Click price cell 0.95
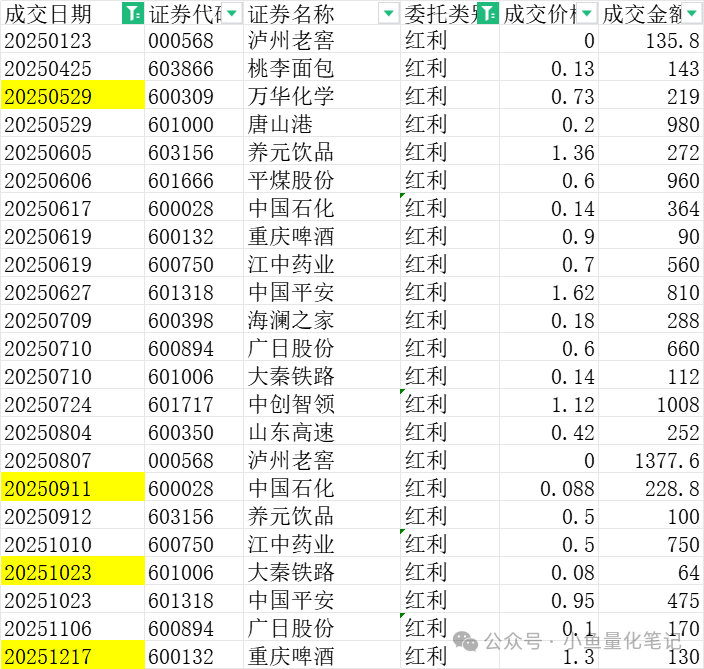This screenshot has height=669, width=704. pos(549,599)
